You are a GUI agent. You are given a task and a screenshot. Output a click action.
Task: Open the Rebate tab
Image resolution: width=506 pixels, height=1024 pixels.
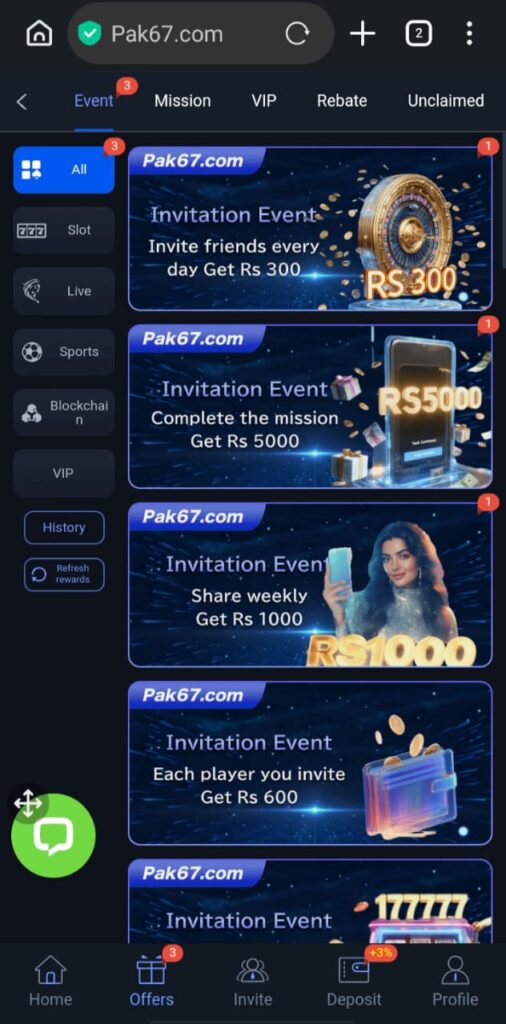click(x=341, y=101)
